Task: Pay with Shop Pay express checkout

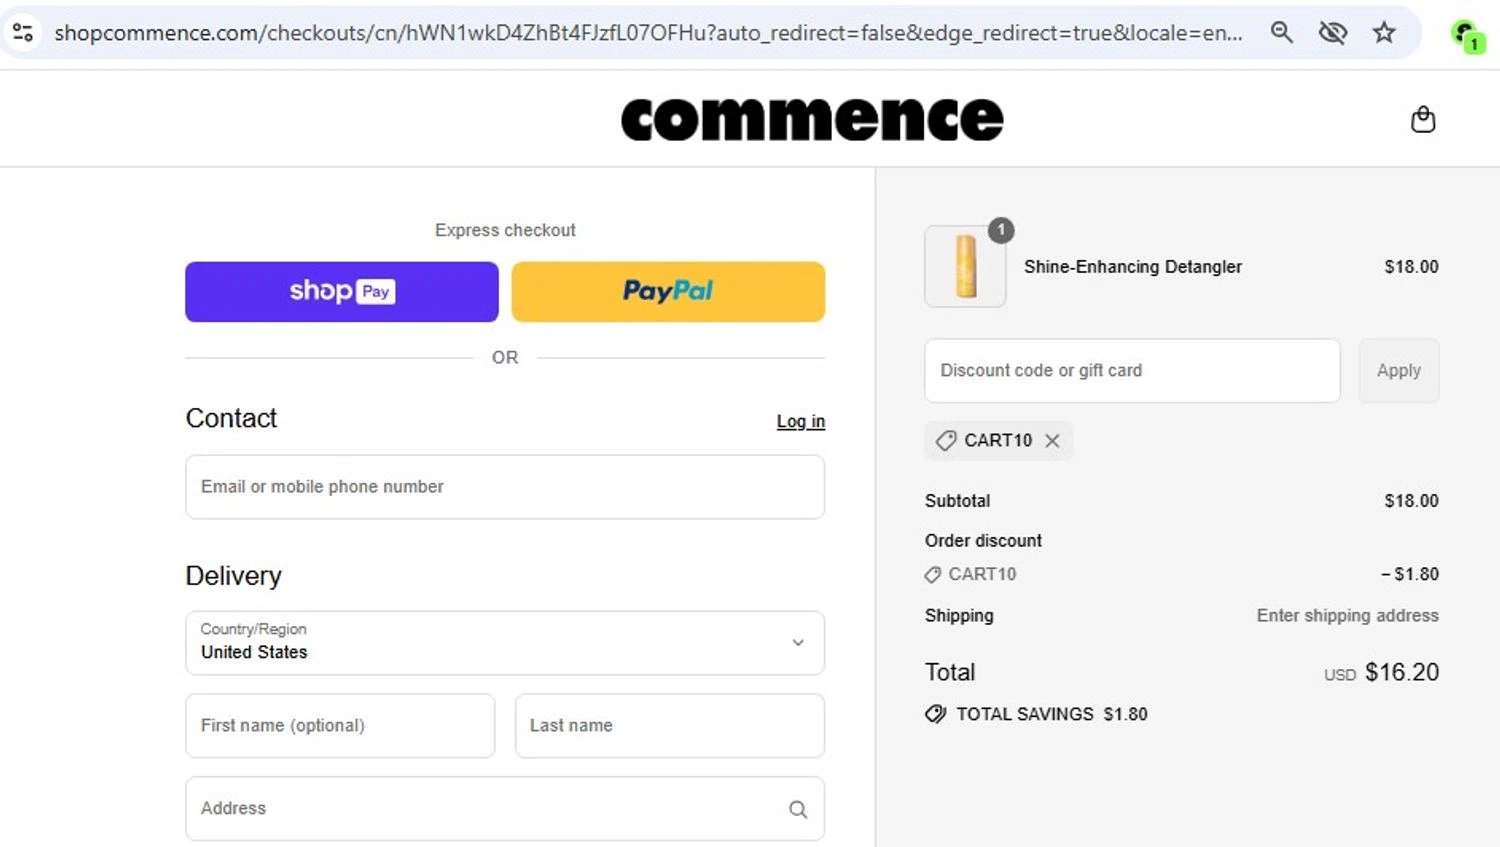Action: (x=342, y=292)
